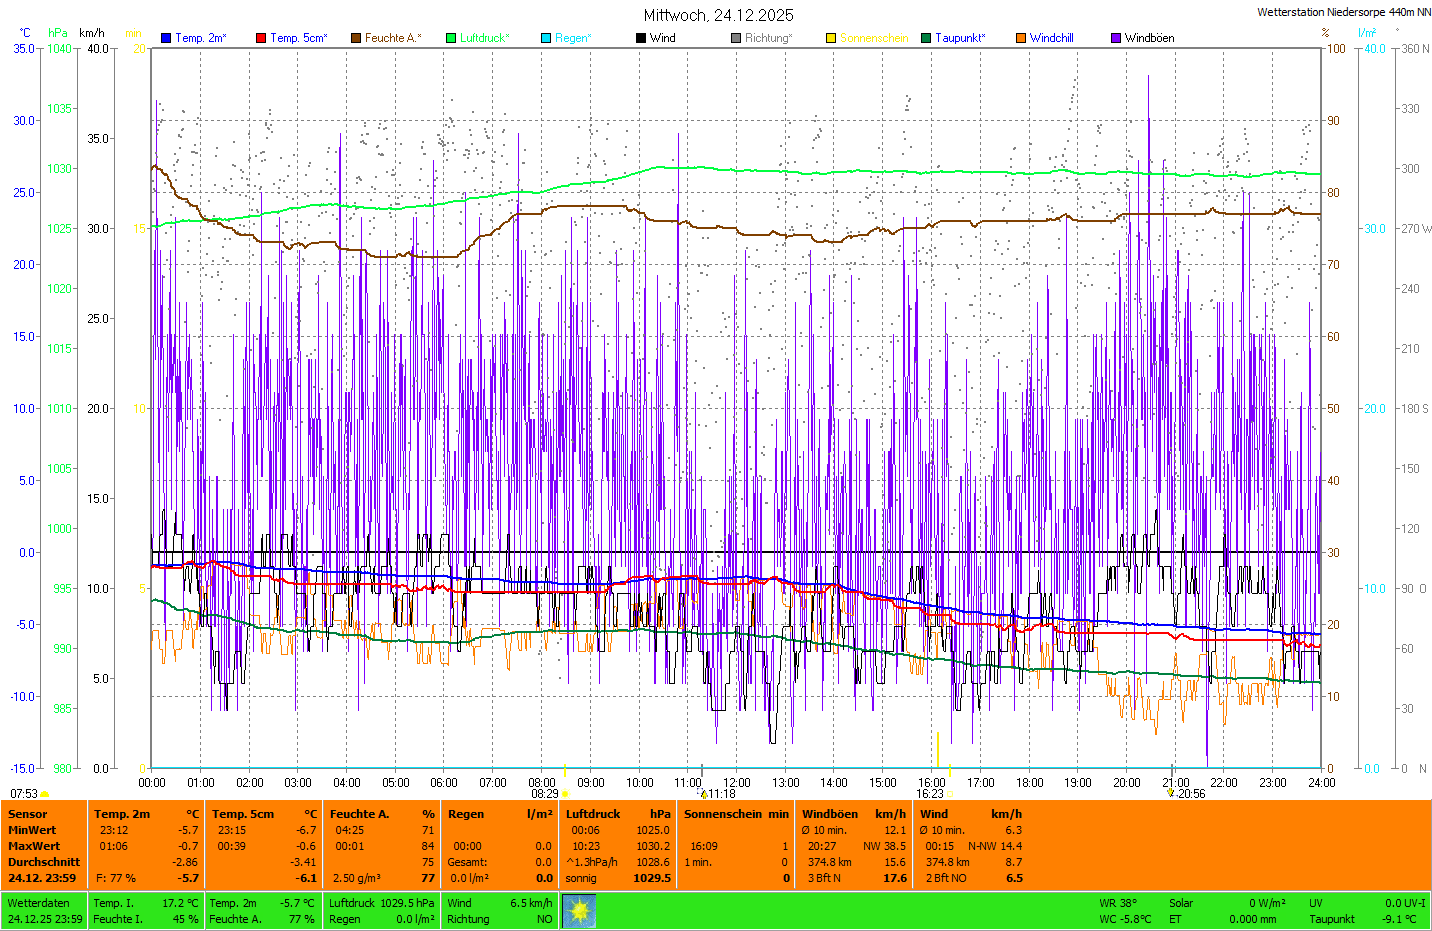Click the green Luftdruck legend square
This screenshot has width=1432, height=931.
451,38
